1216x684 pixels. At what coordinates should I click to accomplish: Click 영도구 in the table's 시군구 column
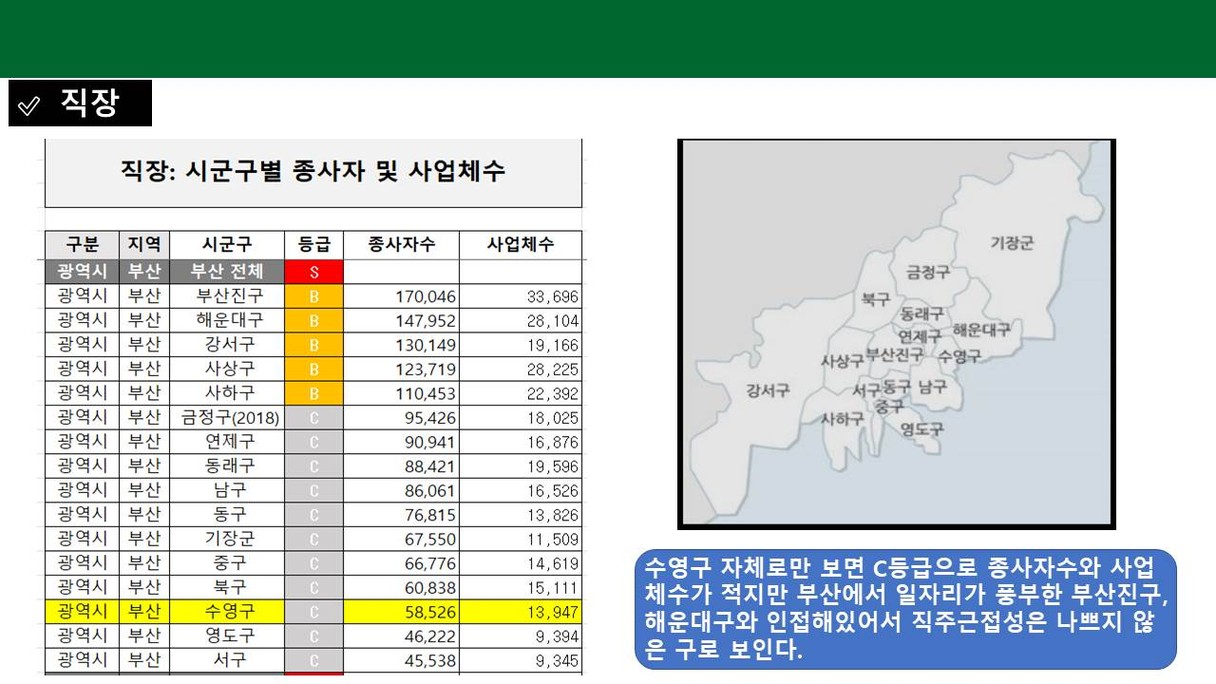coord(227,636)
